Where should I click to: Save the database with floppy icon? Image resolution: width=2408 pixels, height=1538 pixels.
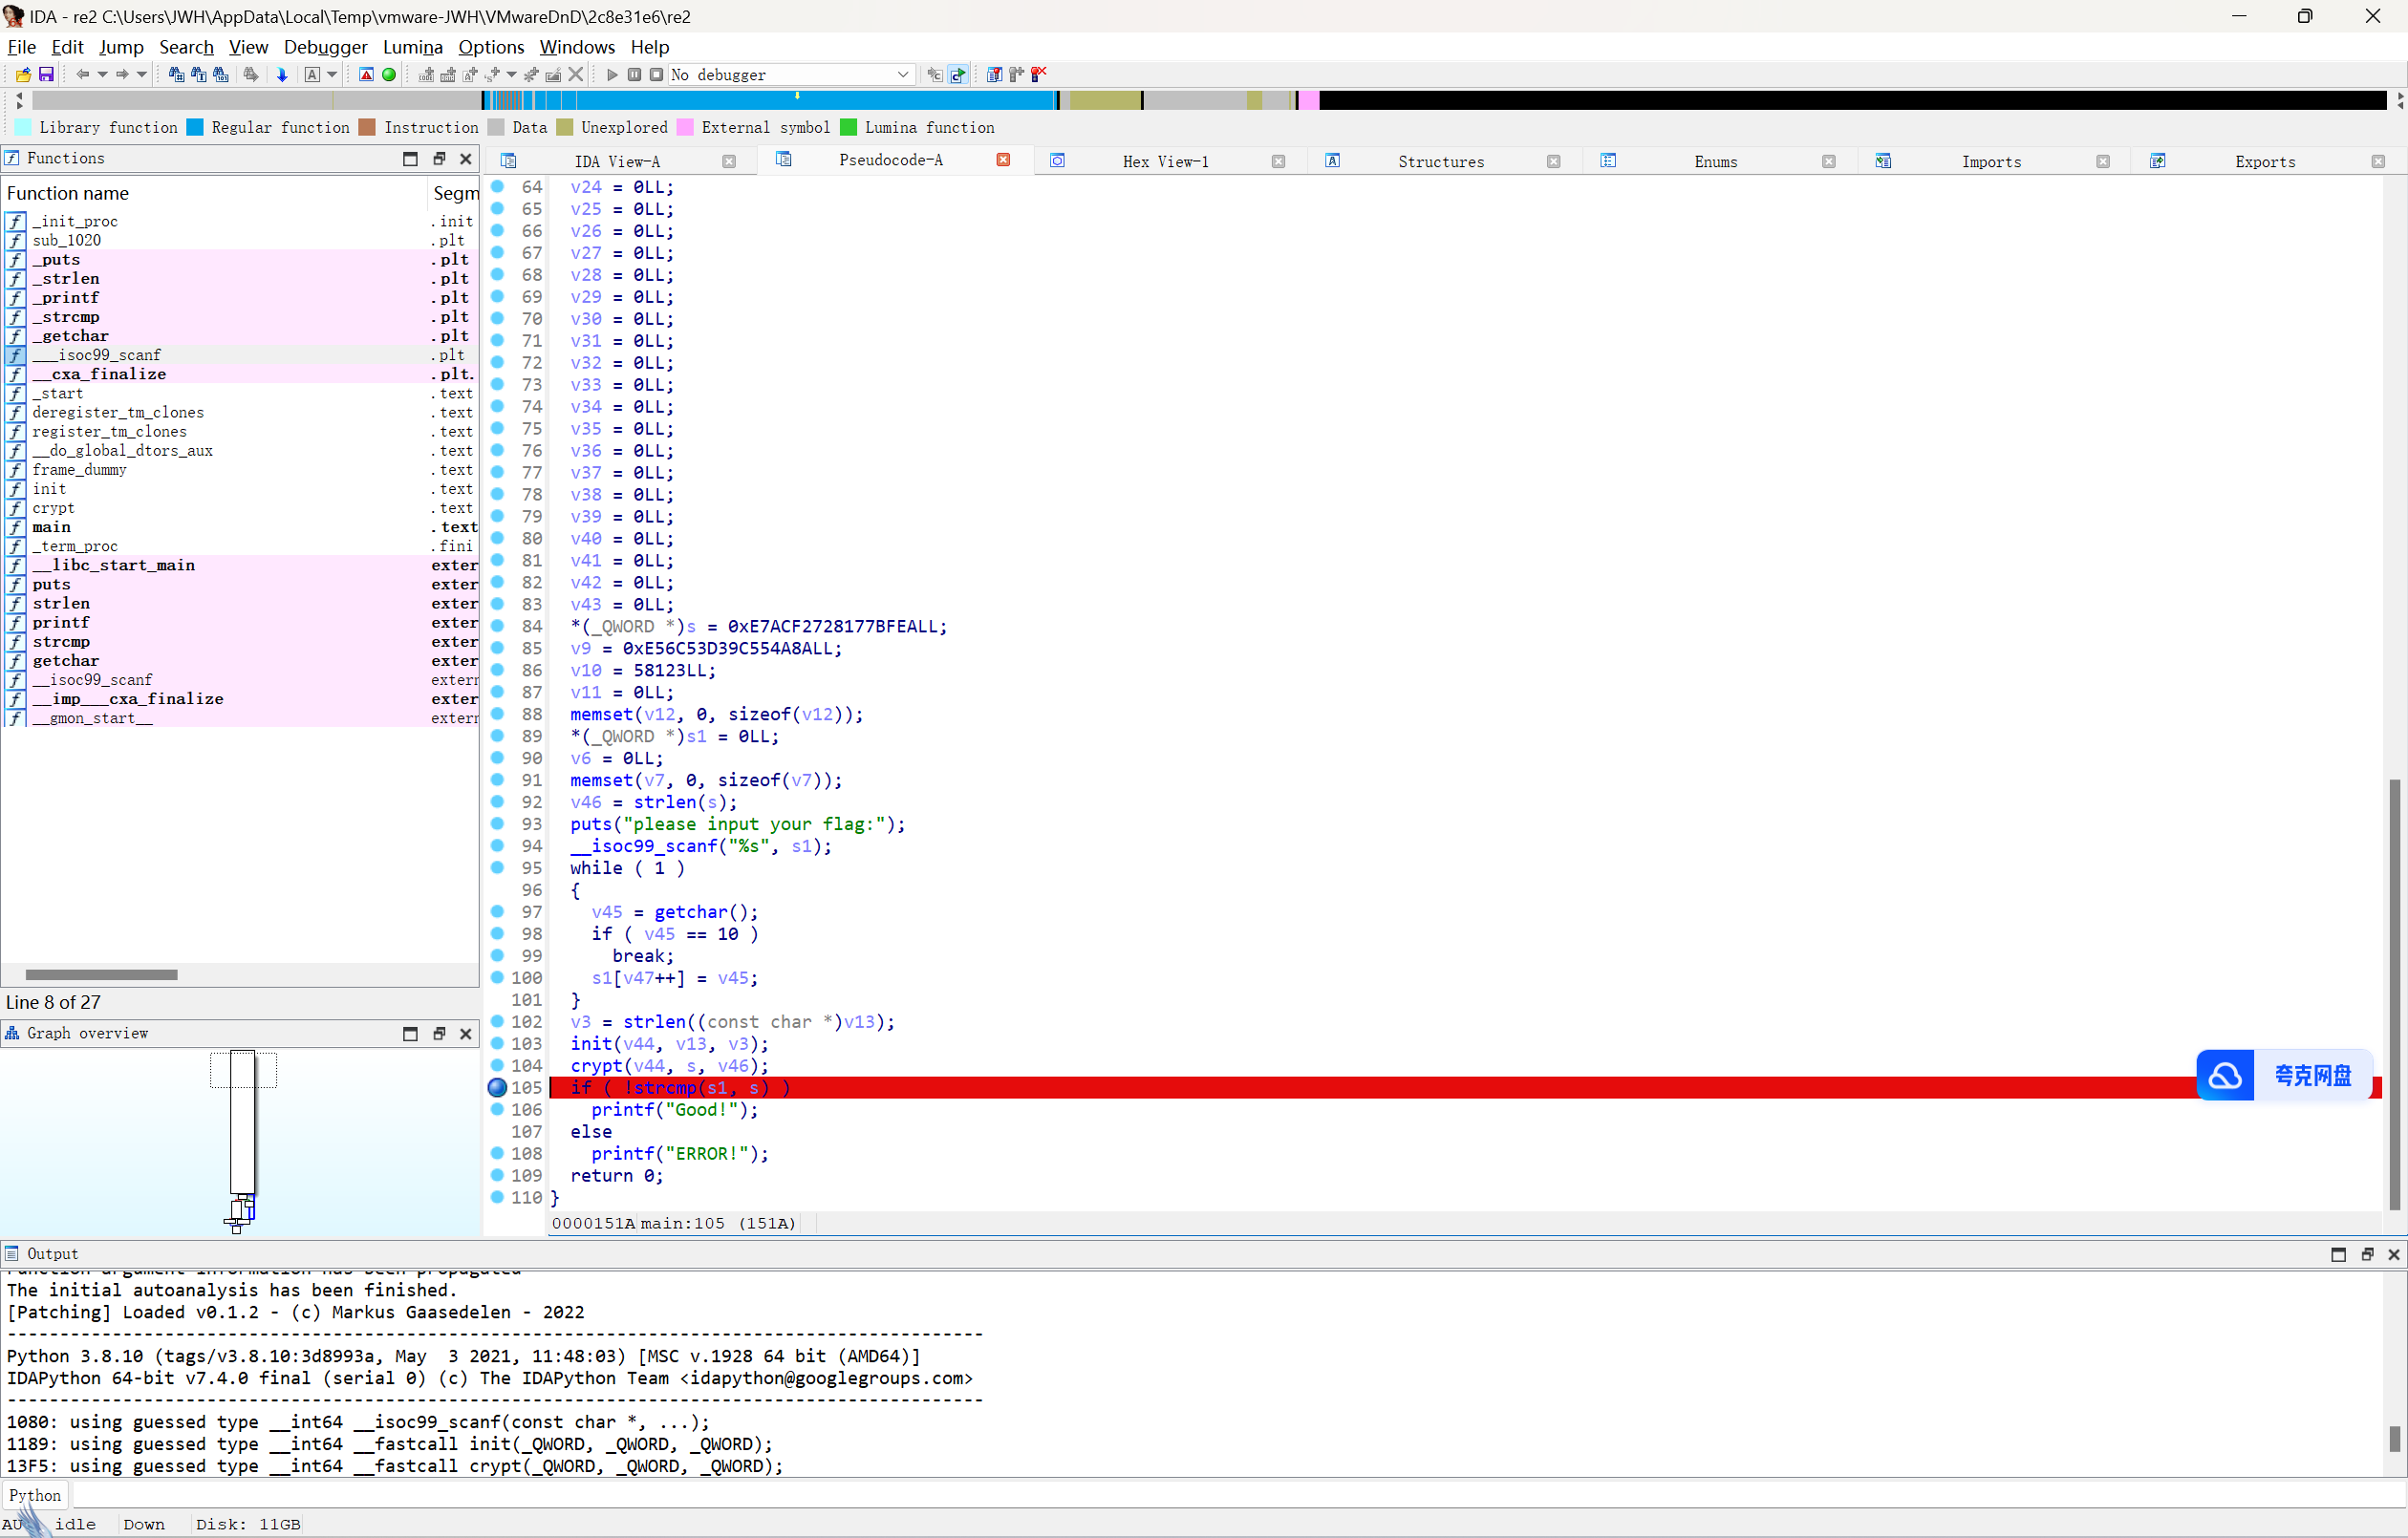[x=46, y=75]
